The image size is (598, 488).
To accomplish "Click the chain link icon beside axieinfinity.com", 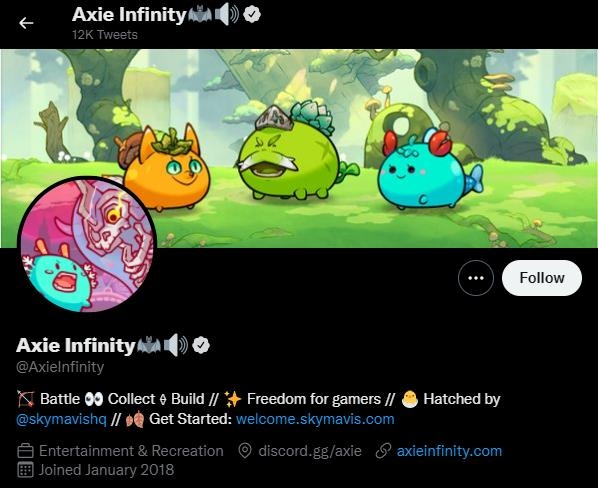I will (x=383, y=451).
